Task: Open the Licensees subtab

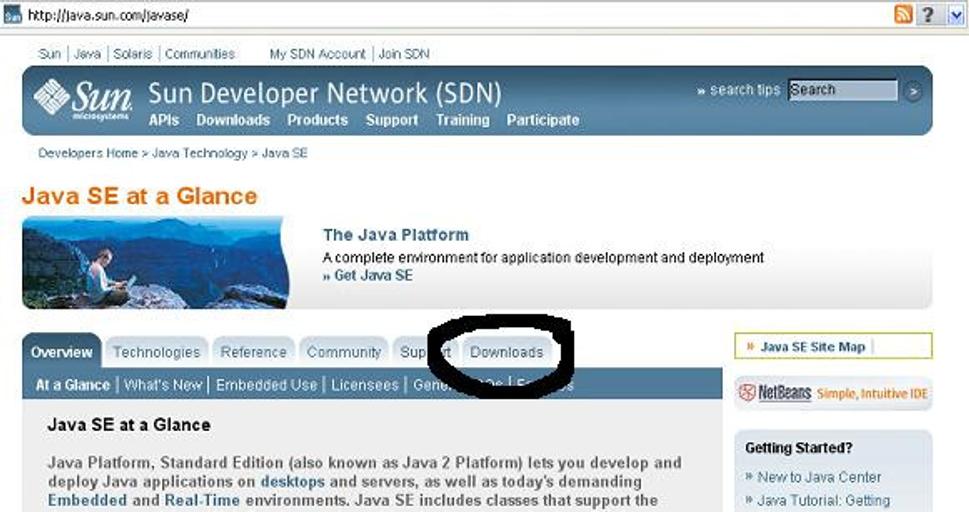Action: [x=365, y=385]
